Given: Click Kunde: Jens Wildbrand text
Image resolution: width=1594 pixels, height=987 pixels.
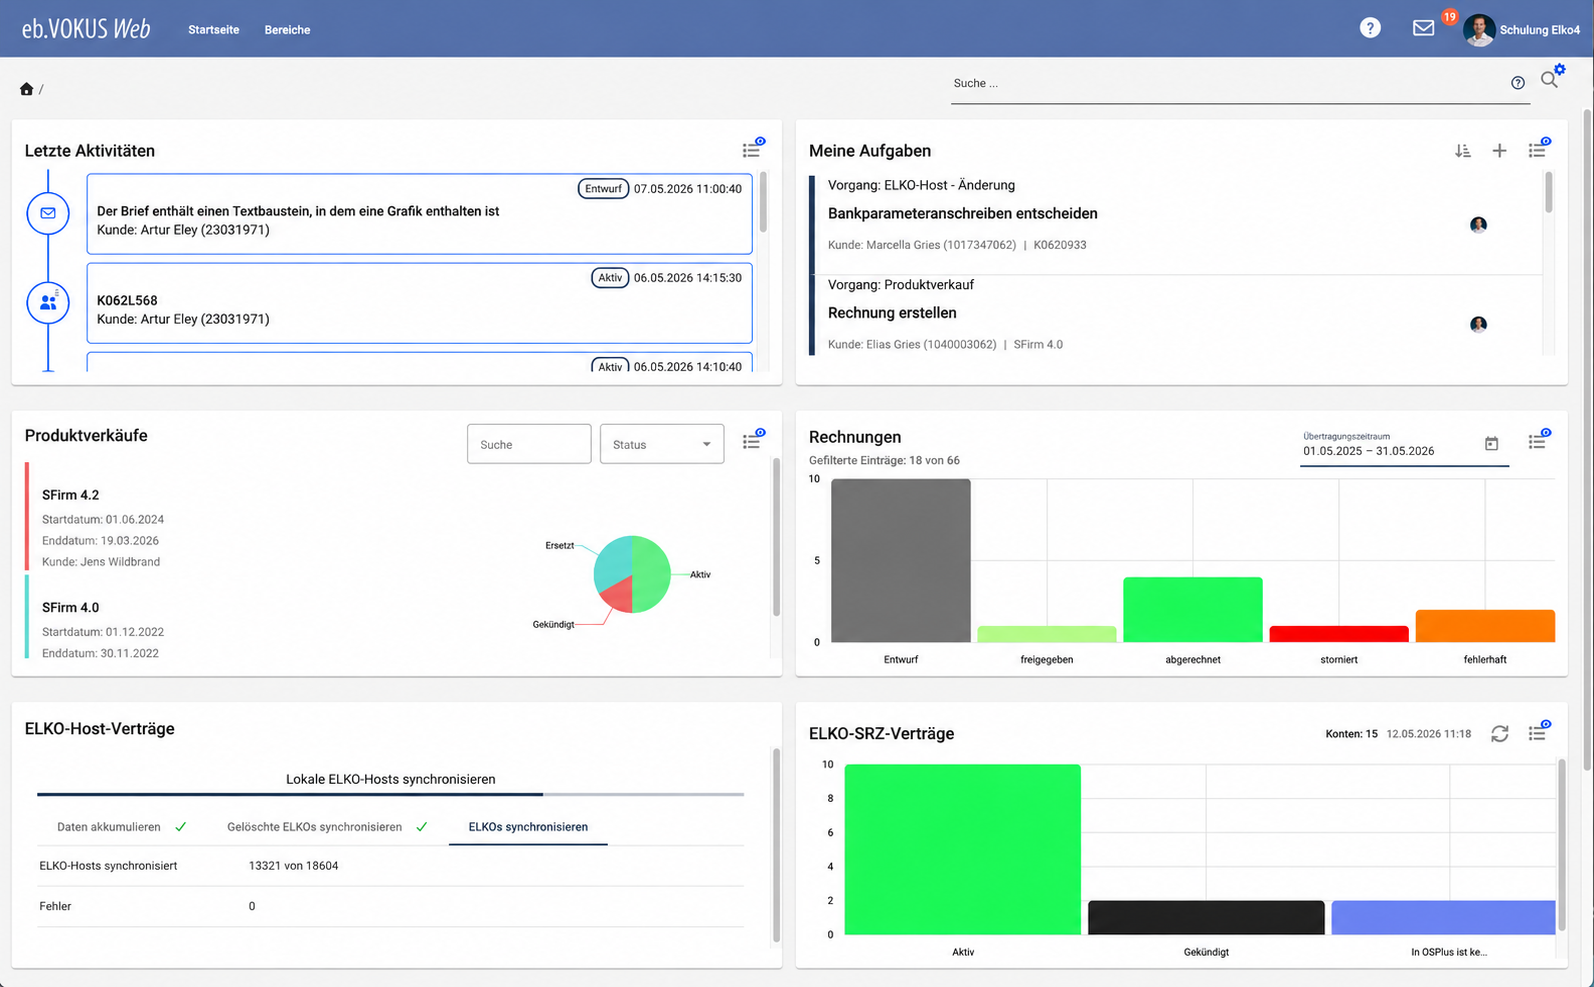Looking at the screenshot, I should click(101, 562).
